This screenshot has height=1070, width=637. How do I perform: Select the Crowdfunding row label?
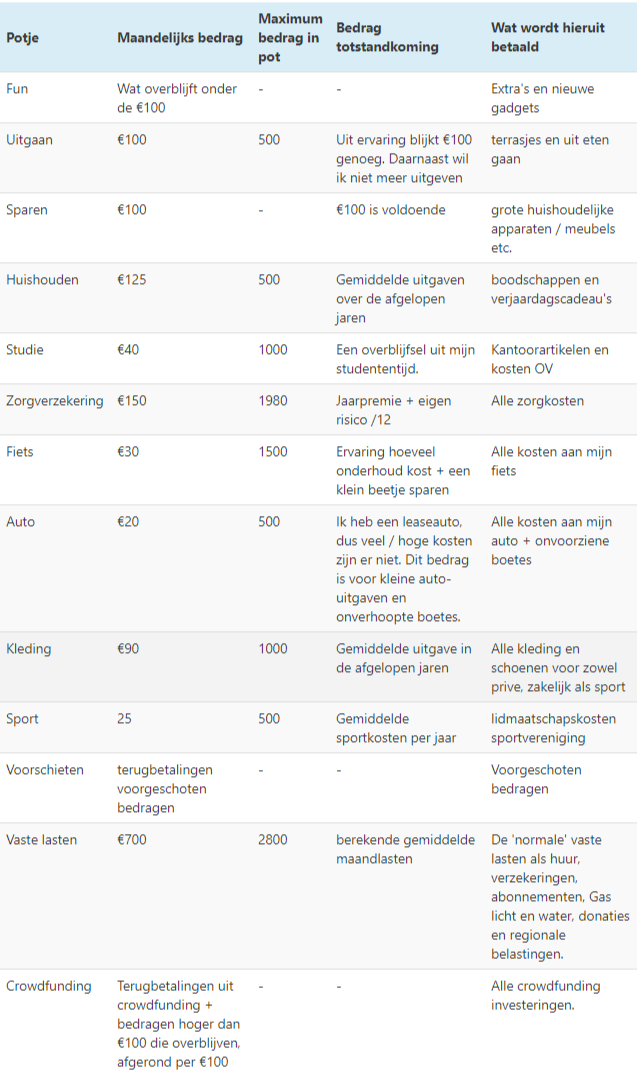point(48,986)
